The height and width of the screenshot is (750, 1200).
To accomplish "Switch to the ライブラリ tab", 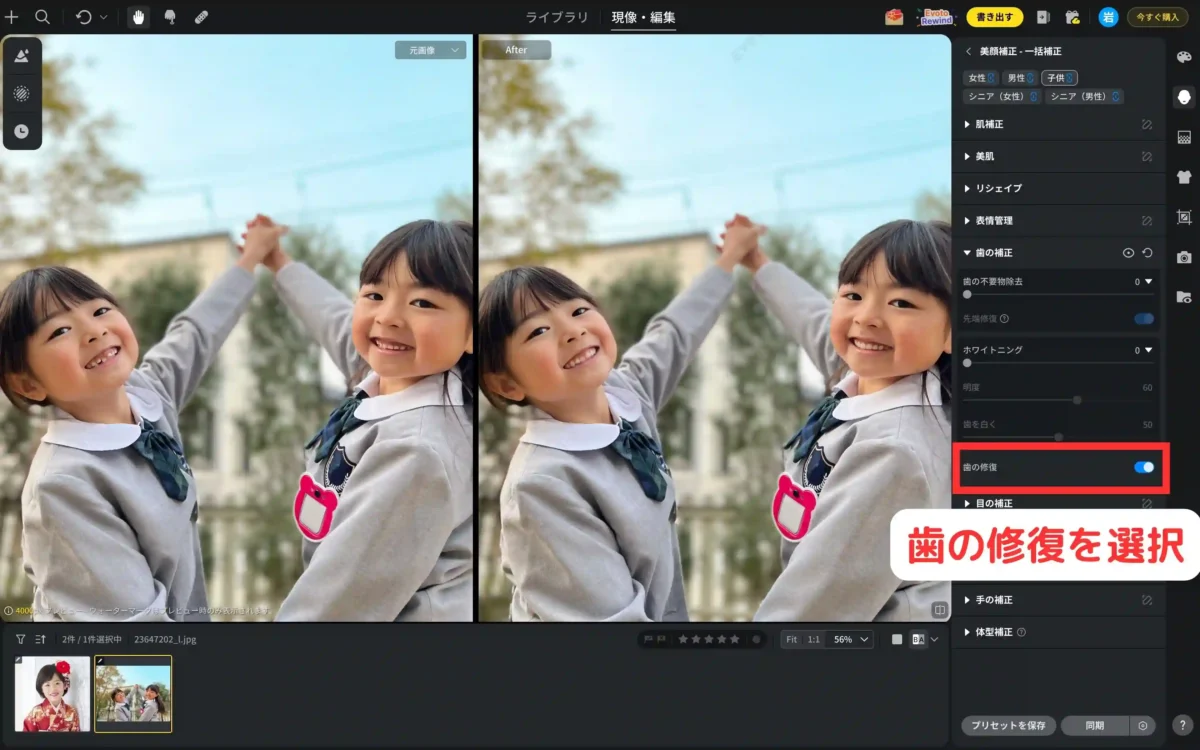I will click(556, 17).
